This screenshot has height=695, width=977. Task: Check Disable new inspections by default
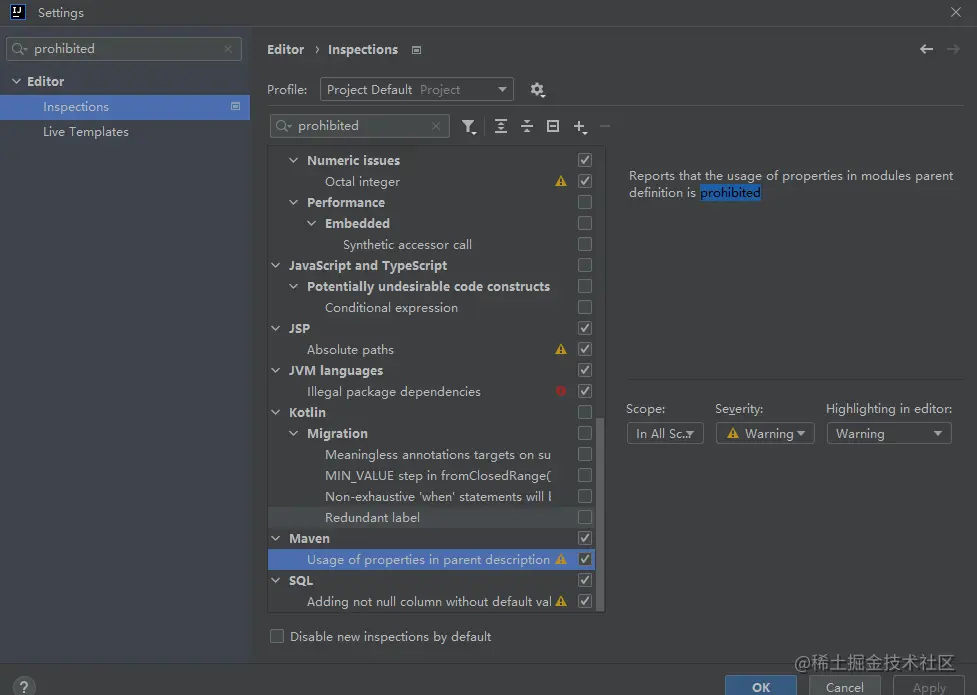(x=277, y=636)
